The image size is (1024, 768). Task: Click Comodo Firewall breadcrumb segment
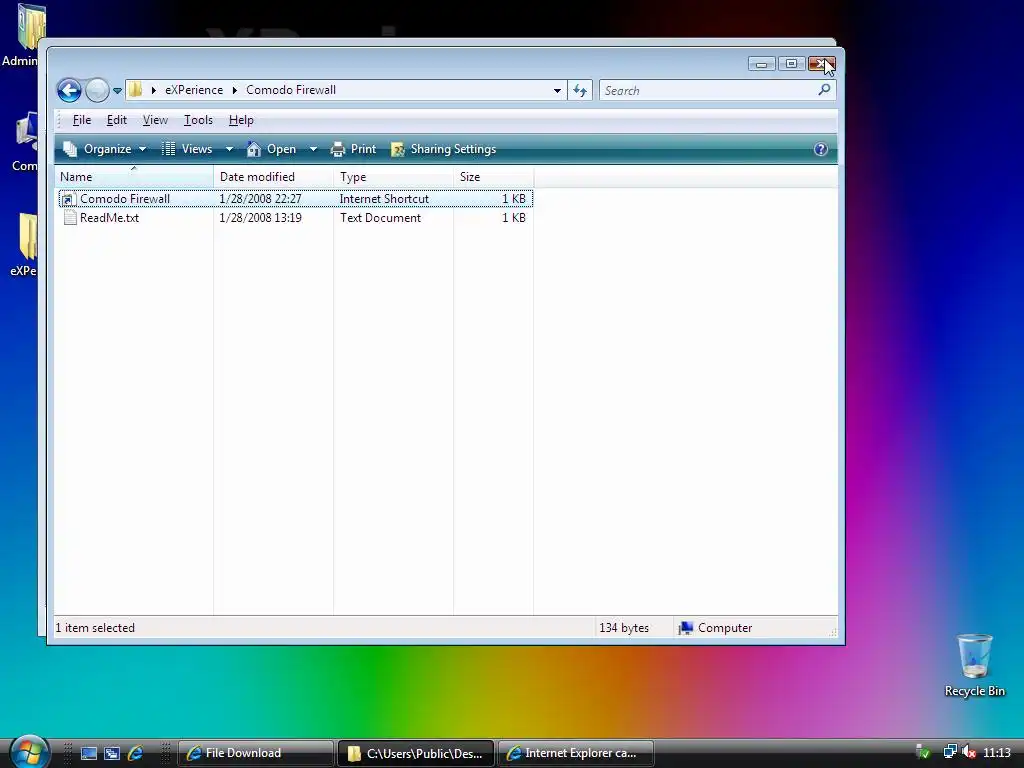[x=291, y=90]
